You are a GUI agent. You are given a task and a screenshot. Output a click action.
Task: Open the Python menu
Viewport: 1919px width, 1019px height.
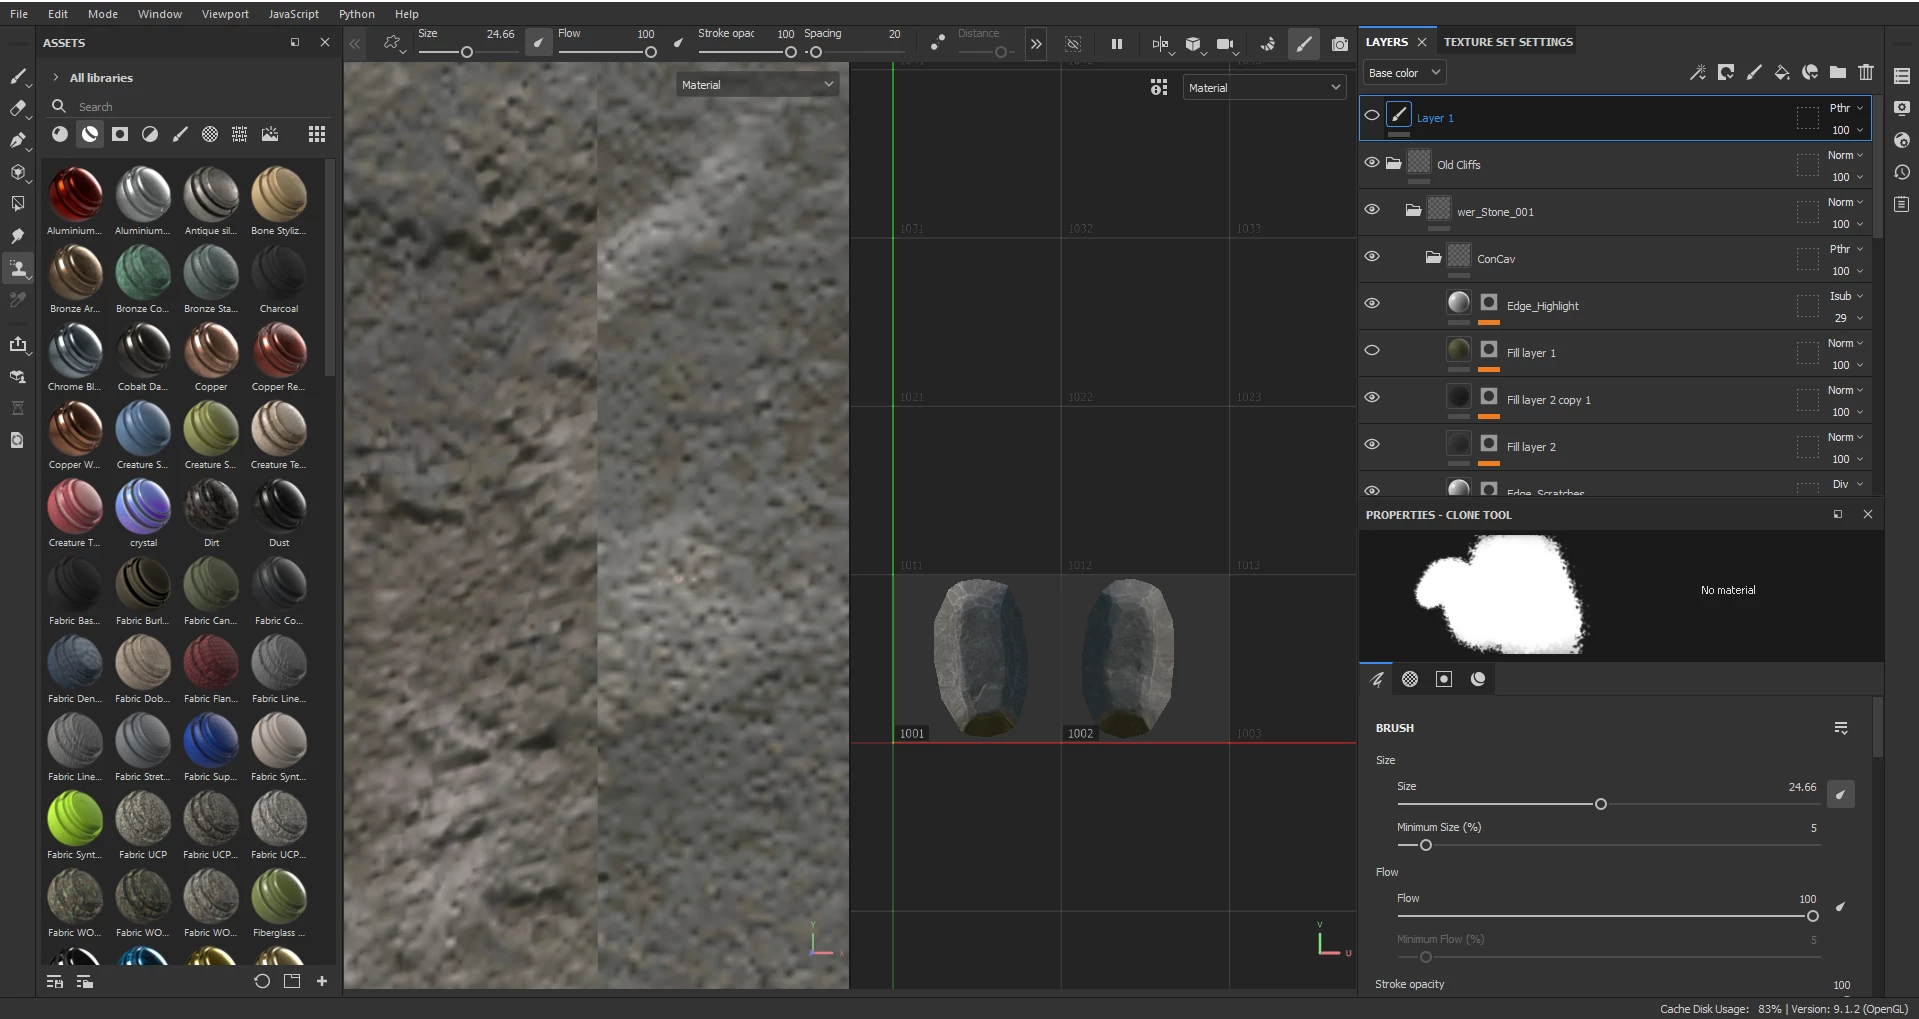tap(356, 14)
